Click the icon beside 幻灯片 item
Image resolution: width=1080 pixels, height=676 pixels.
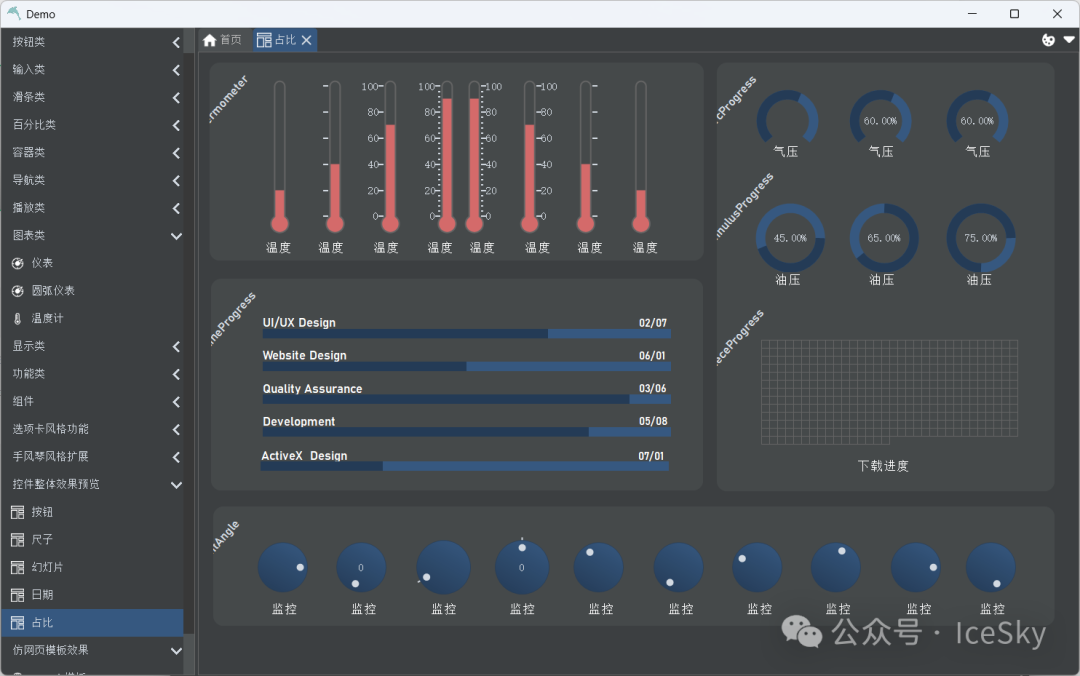[17, 567]
